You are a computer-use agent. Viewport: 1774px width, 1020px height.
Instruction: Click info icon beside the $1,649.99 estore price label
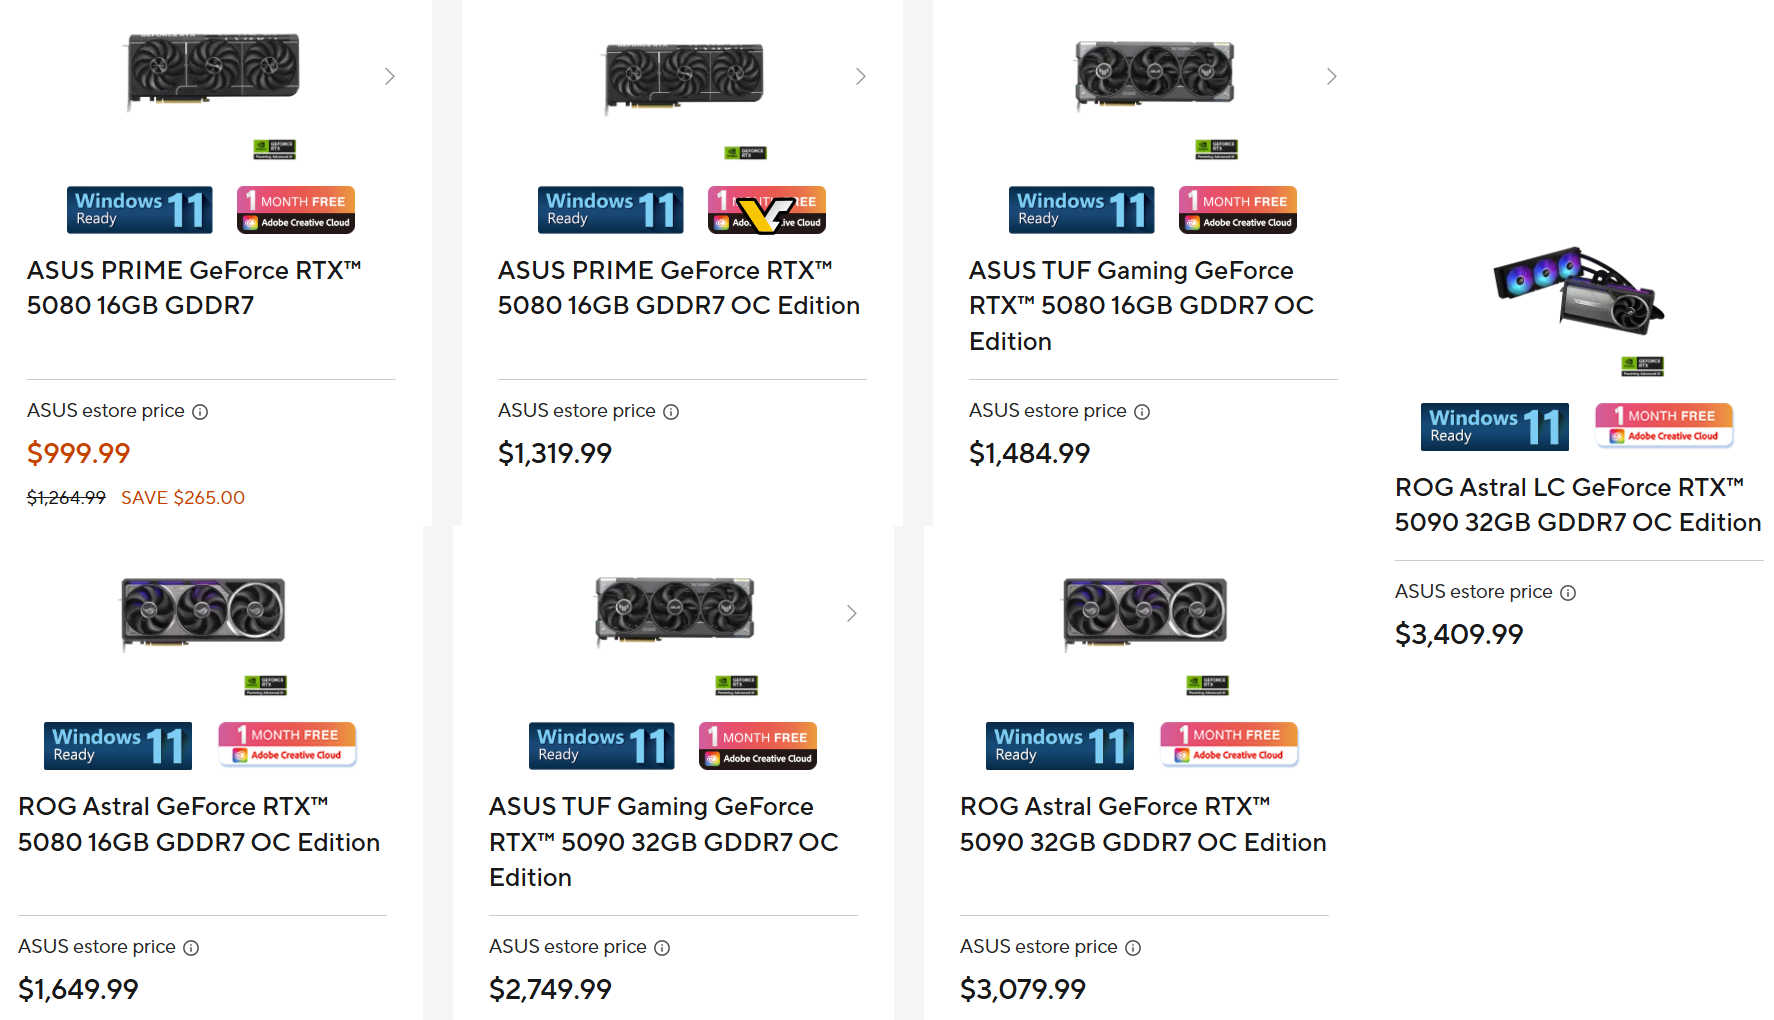191,948
